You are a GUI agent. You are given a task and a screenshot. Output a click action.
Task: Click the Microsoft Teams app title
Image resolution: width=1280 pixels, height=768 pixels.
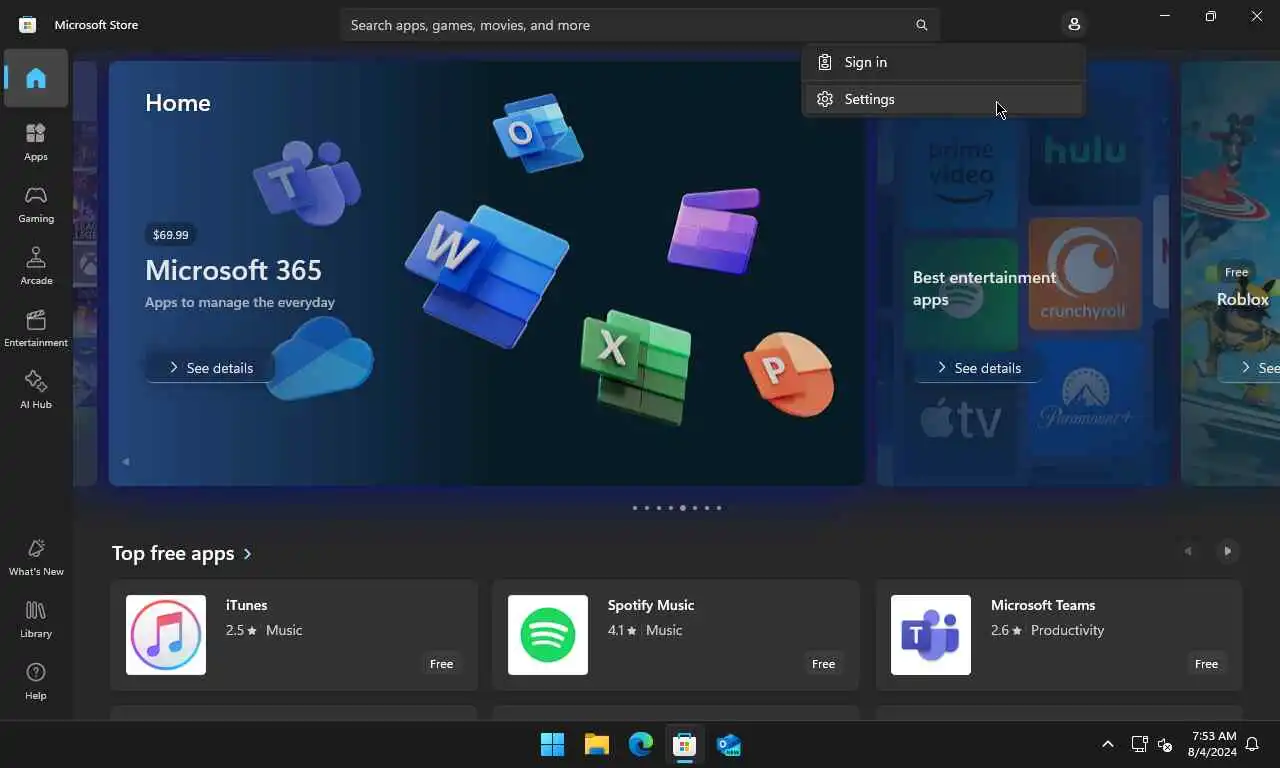1043,605
